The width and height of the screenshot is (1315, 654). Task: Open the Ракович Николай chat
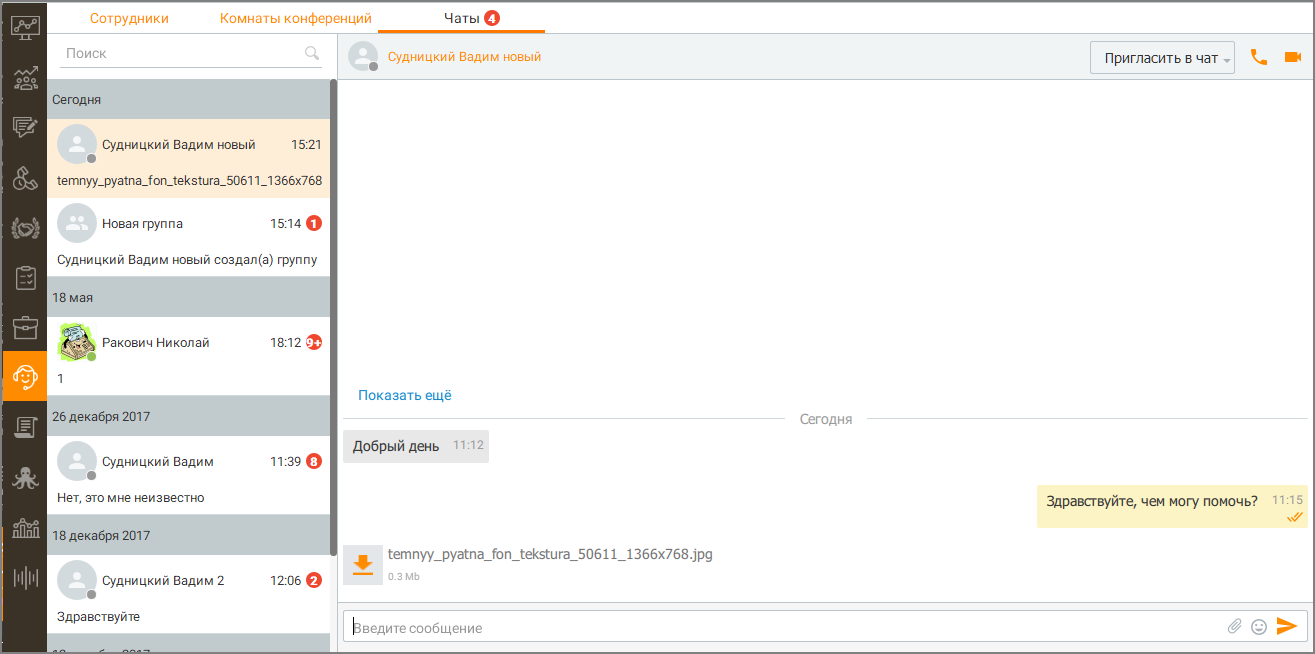pos(189,357)
